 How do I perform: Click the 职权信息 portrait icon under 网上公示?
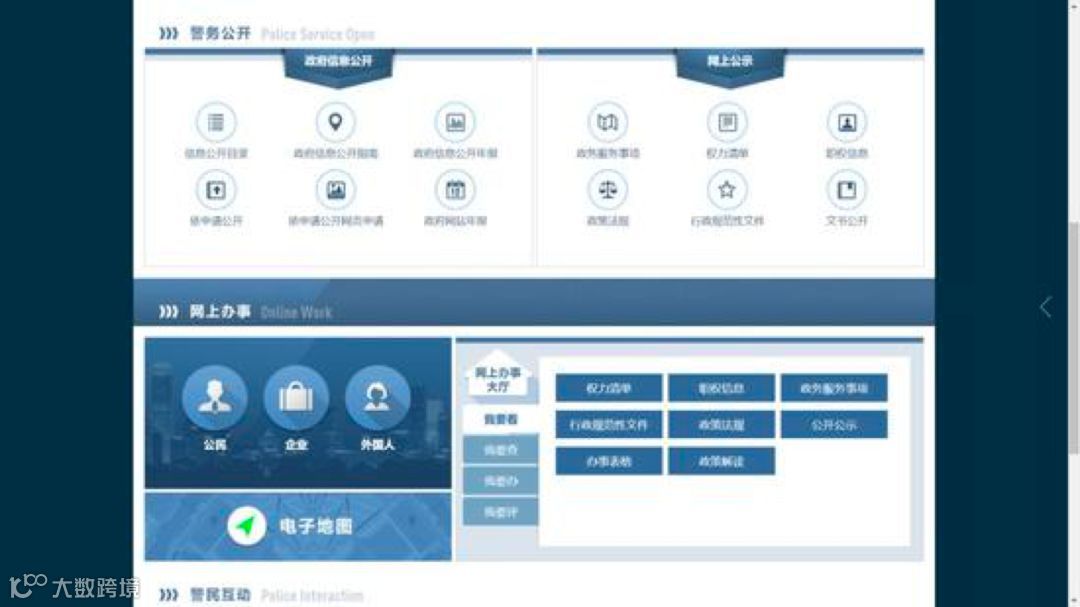coord(847,123)
